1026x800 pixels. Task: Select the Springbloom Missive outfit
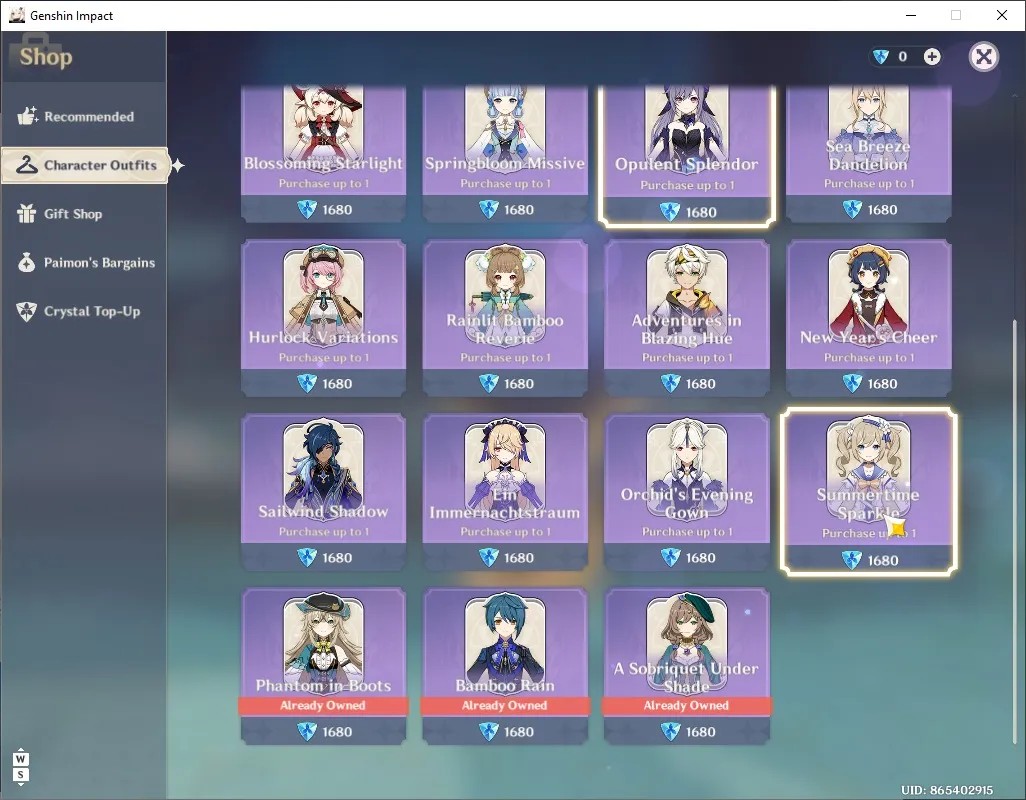click(504, 154)
